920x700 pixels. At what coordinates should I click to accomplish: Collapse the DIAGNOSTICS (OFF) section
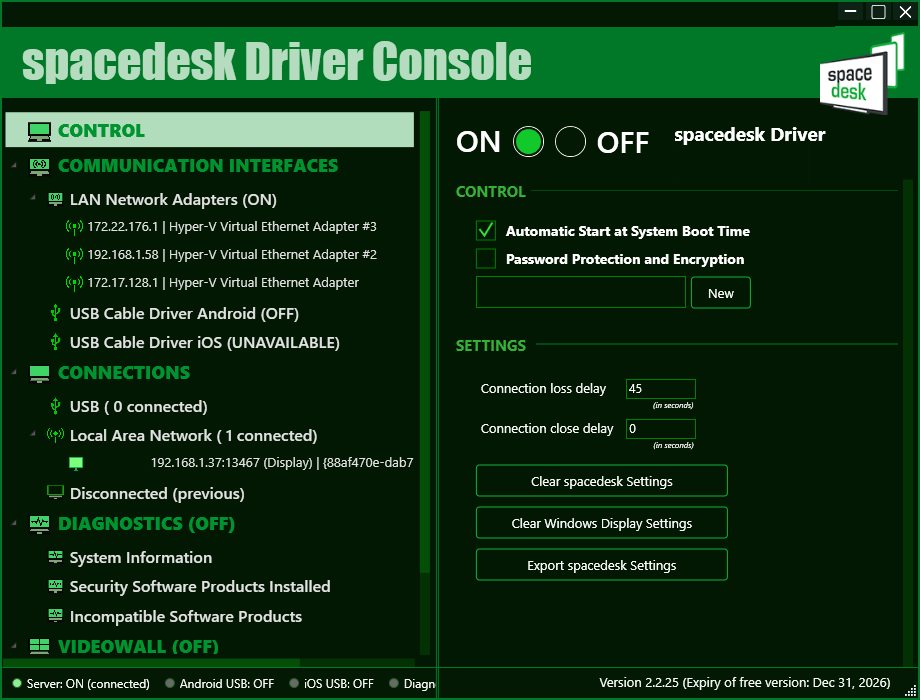(x=14, y=523)
